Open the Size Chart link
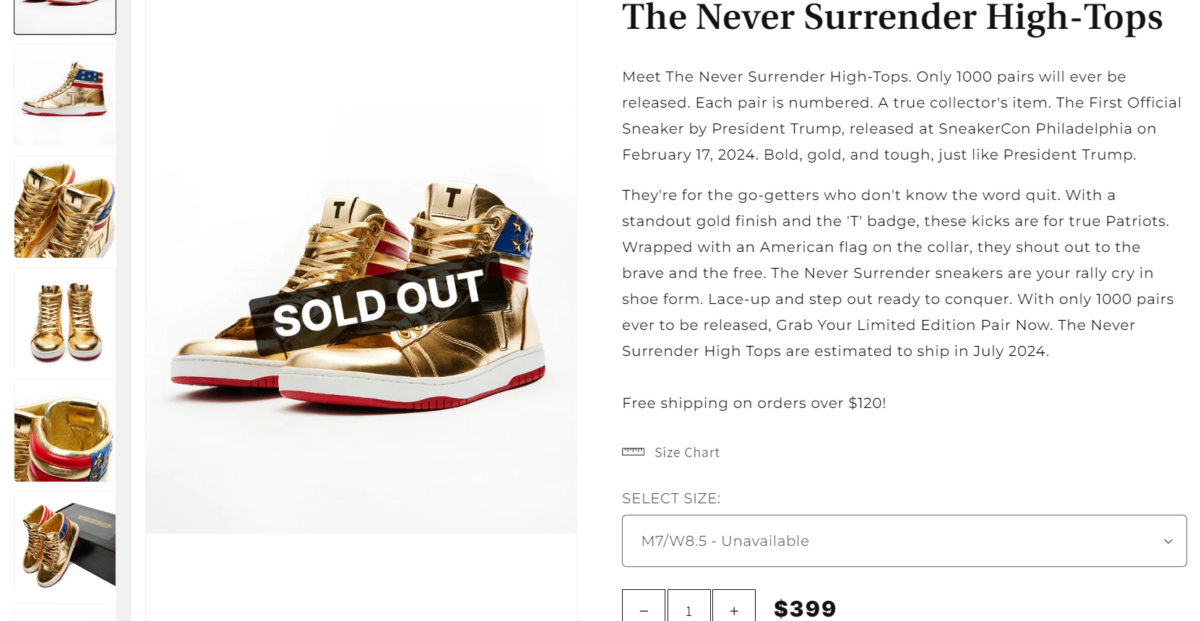 (687, 453)
